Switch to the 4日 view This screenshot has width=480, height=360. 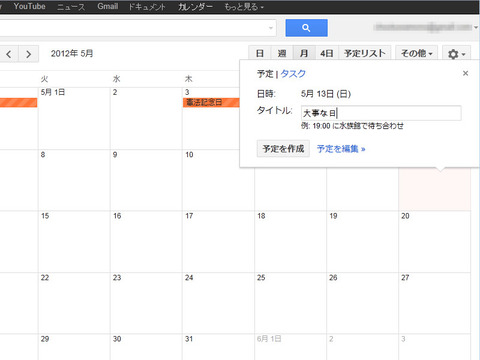pyautogui.click(x=327, y=53)
